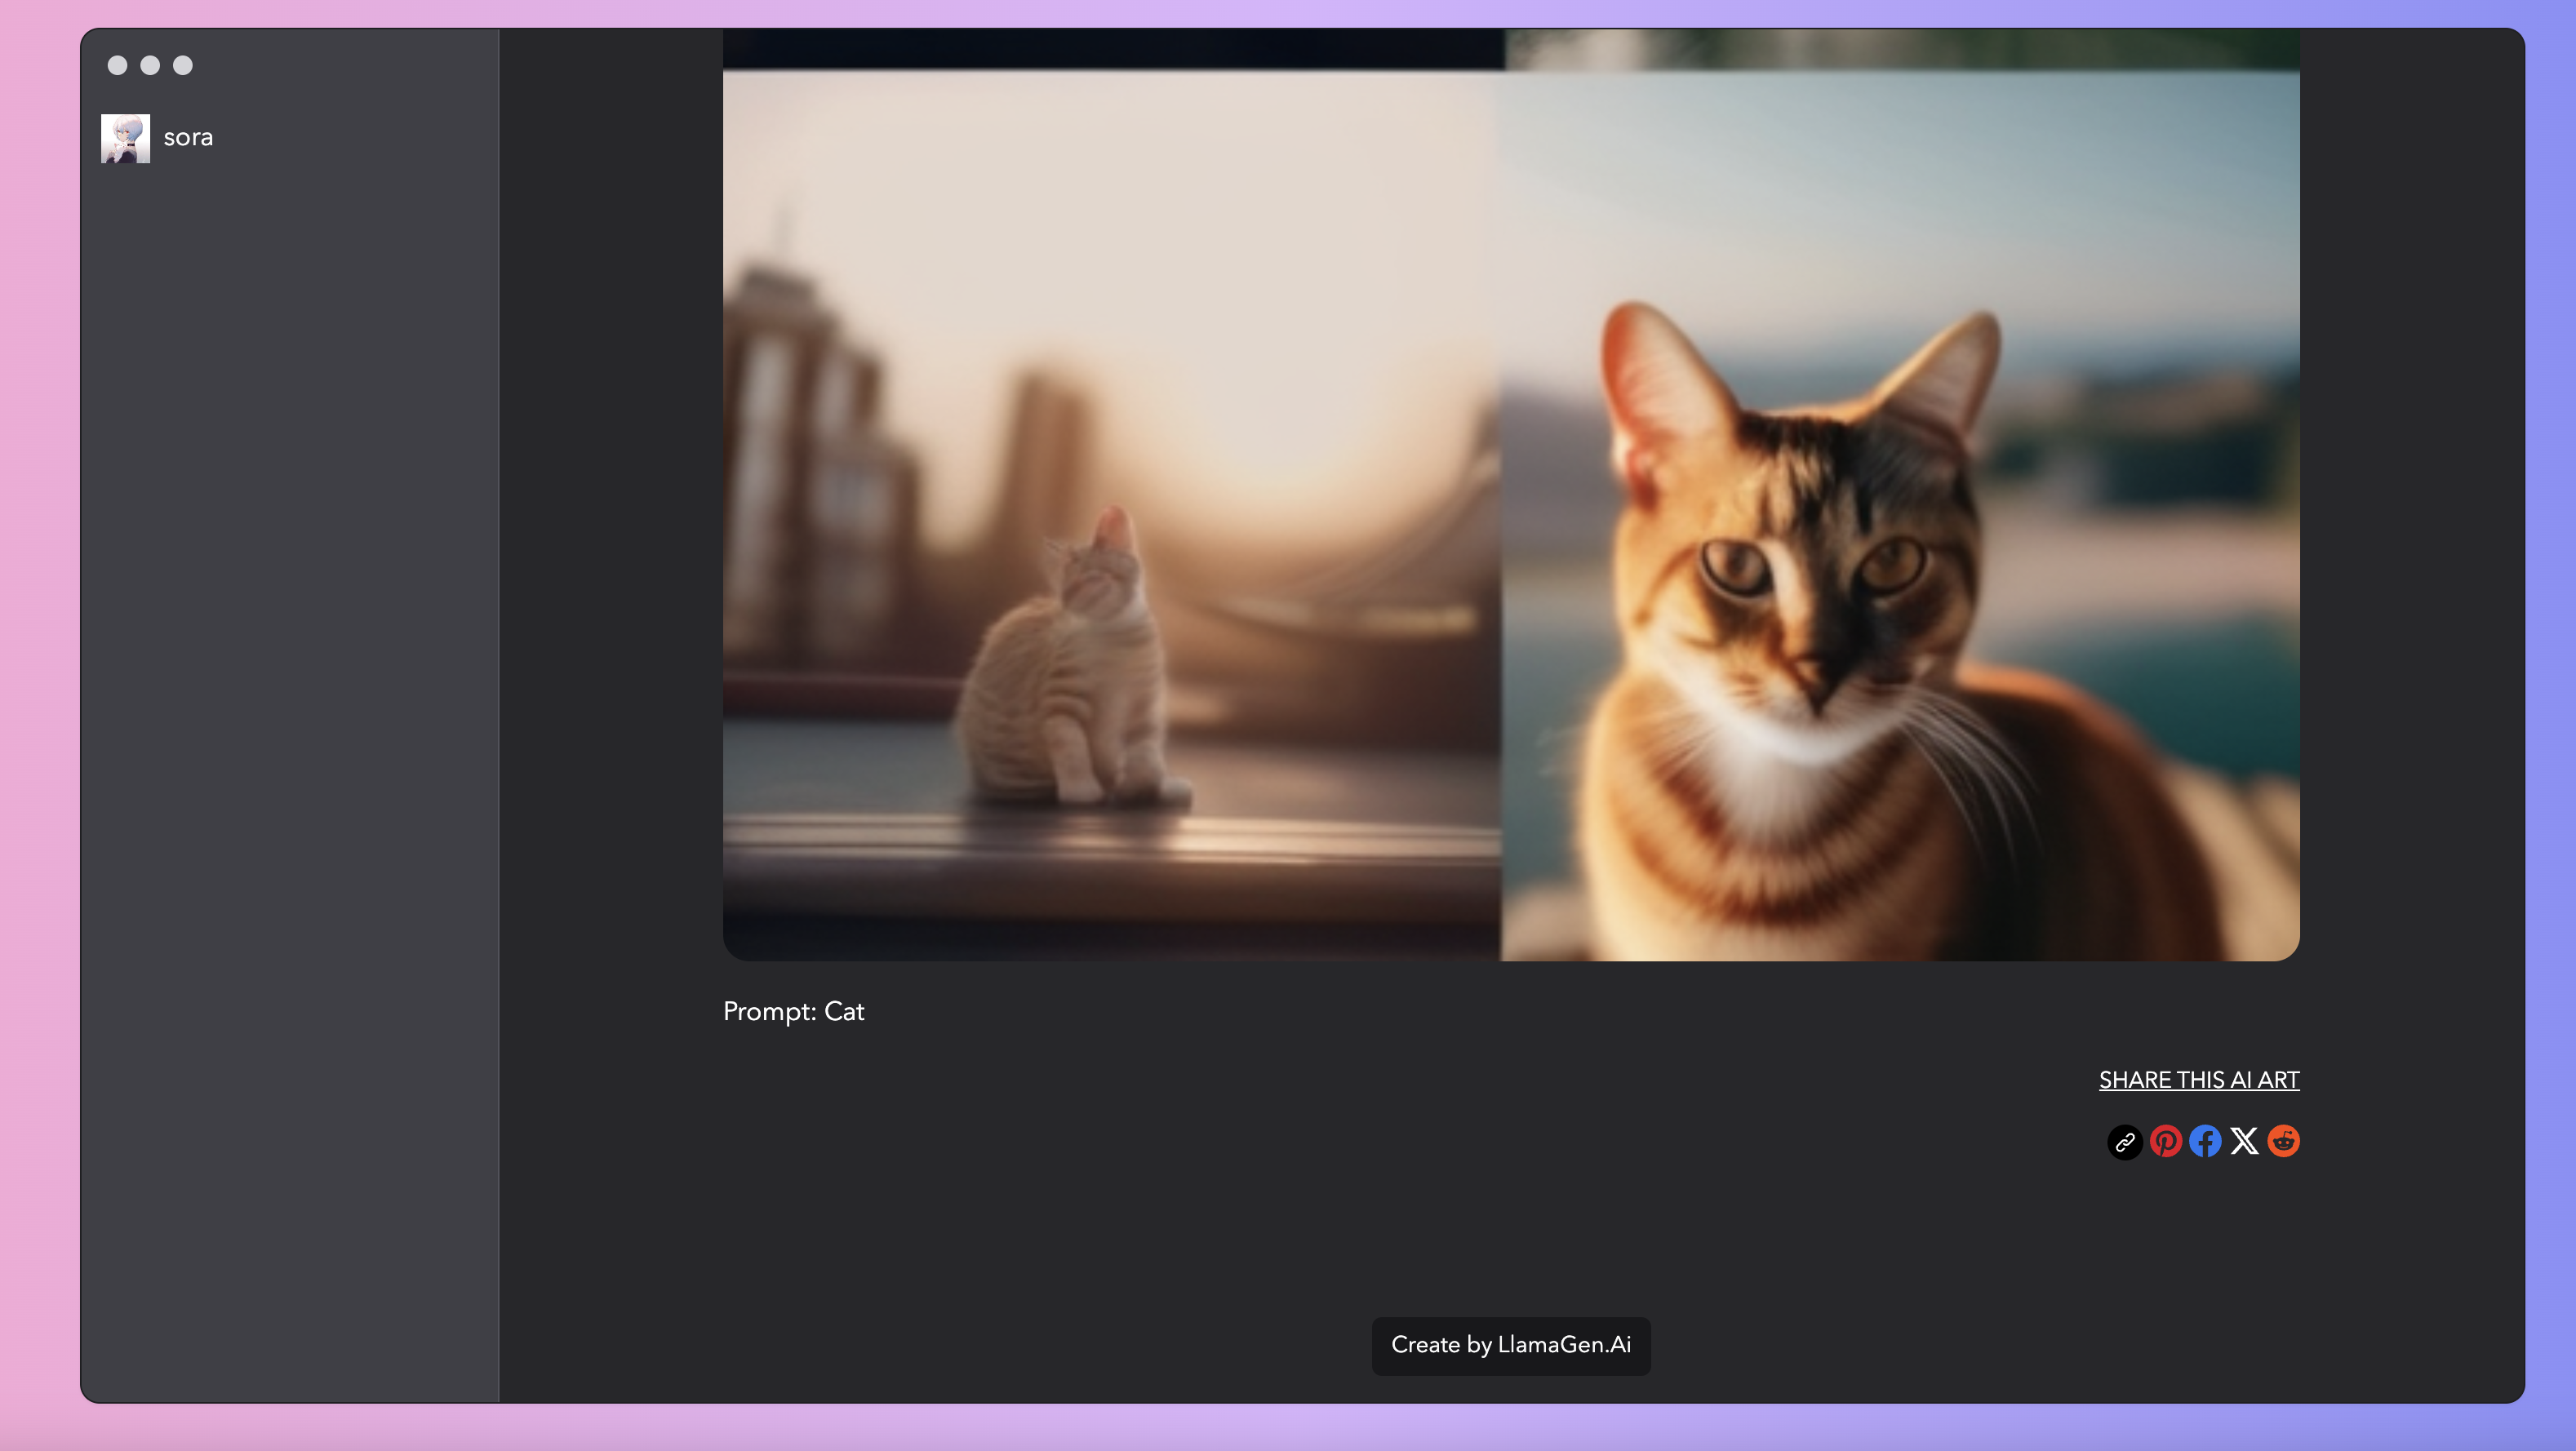2576x1451 pixels.
Task: Click the empty sidebar area below sora
Action: tap(290, 700)
